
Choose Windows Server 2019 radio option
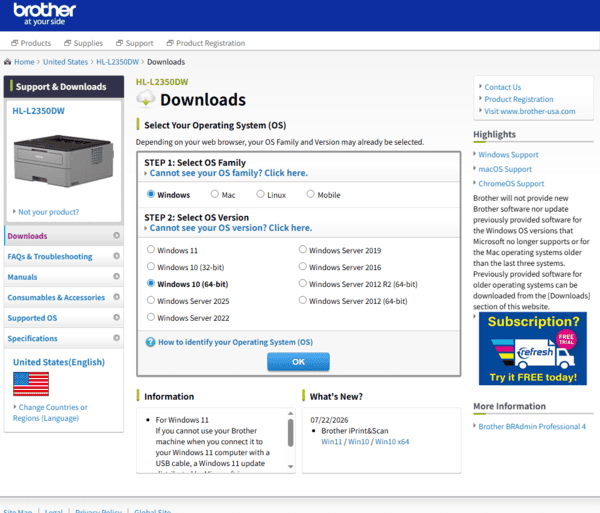[303, 250]
